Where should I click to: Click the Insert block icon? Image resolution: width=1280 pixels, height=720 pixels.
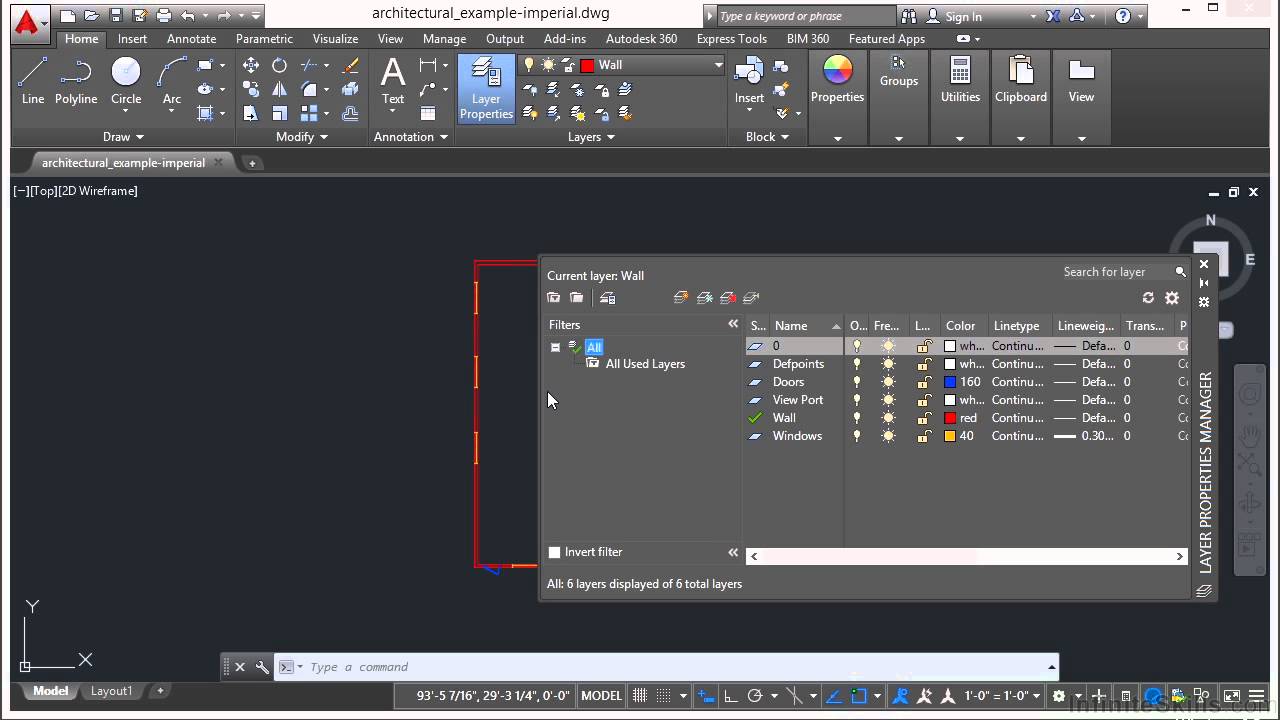[749, 80]
